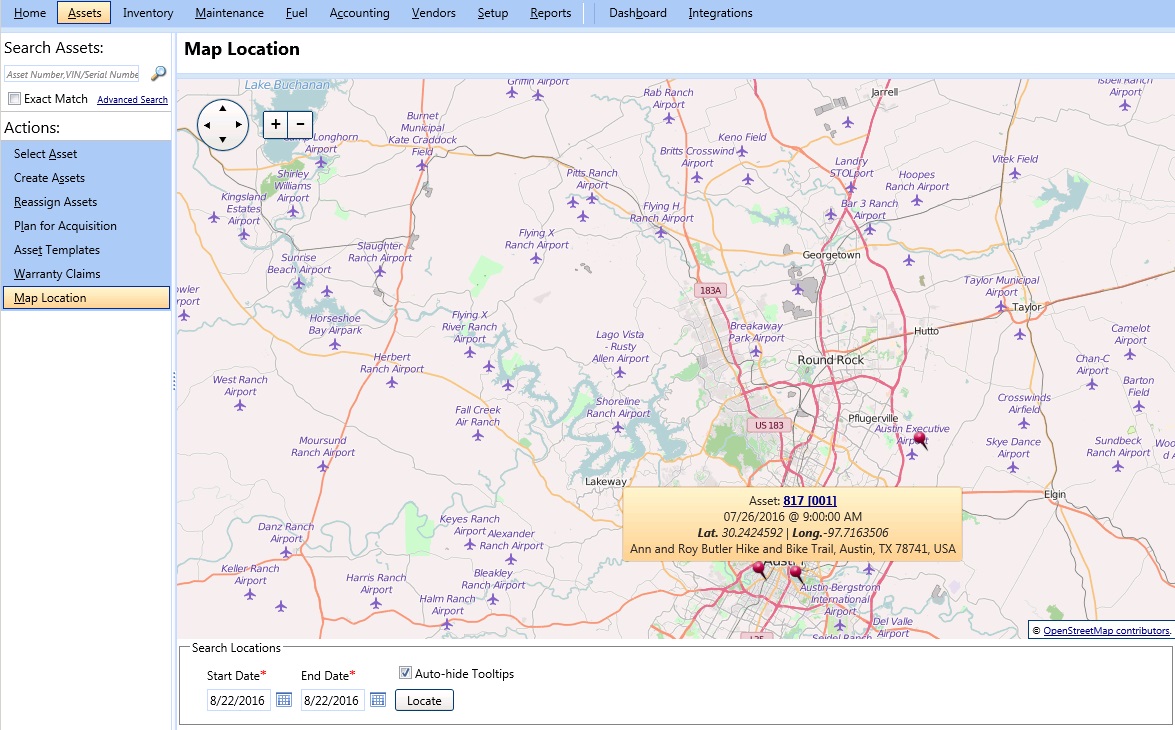Pan the map down arrow

(223, 140)
